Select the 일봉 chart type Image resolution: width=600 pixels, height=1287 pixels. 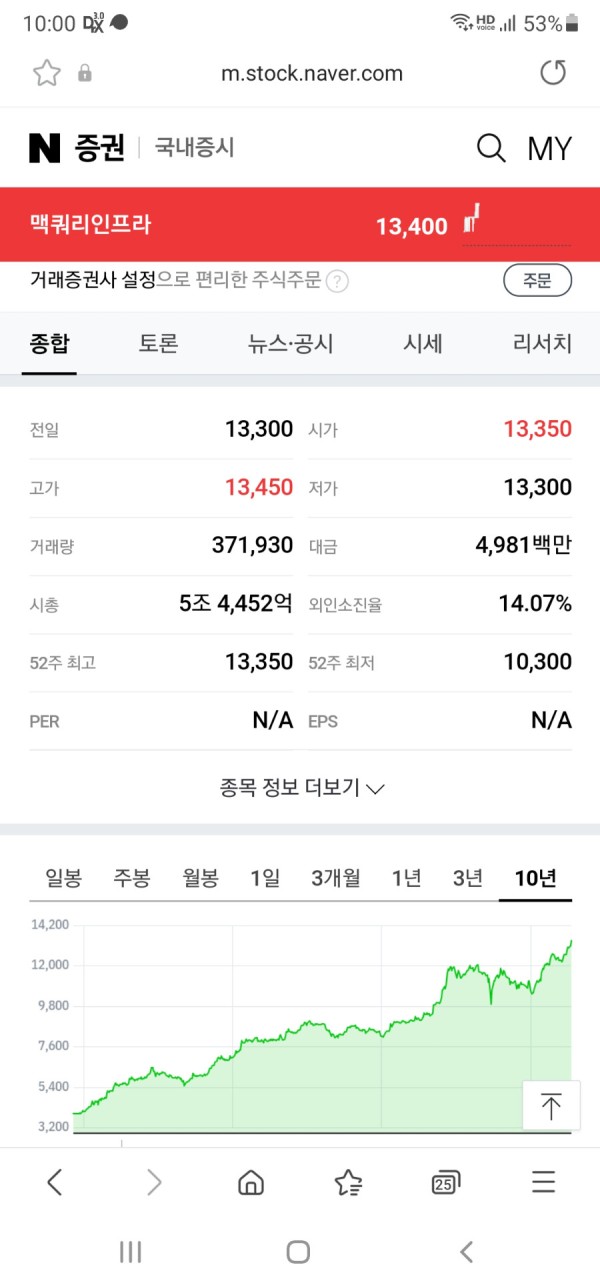[x=63, y=878]
